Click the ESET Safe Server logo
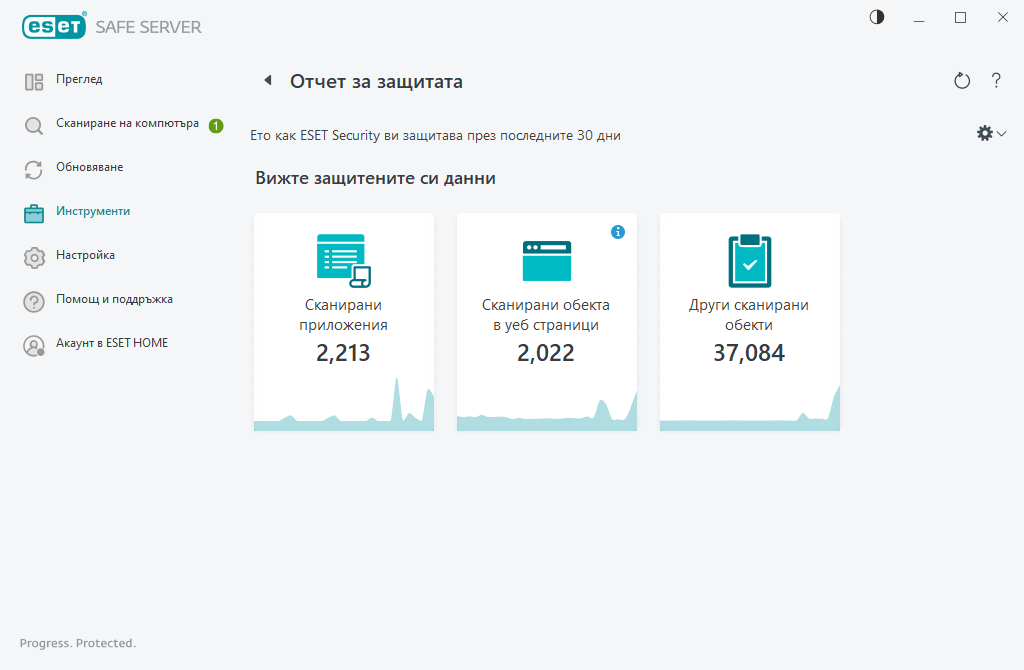 (x=111, y=27)
